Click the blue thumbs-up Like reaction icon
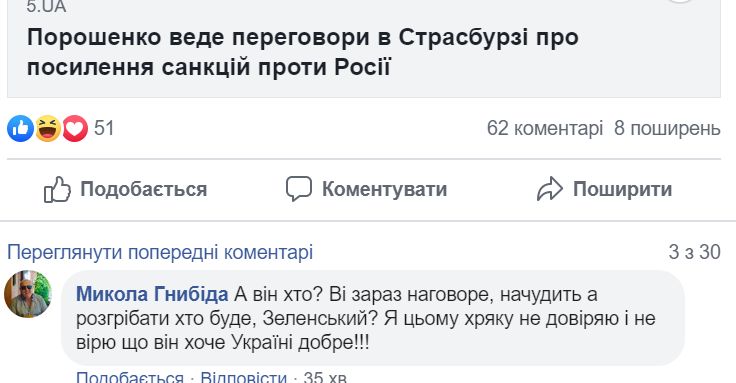 21,128
